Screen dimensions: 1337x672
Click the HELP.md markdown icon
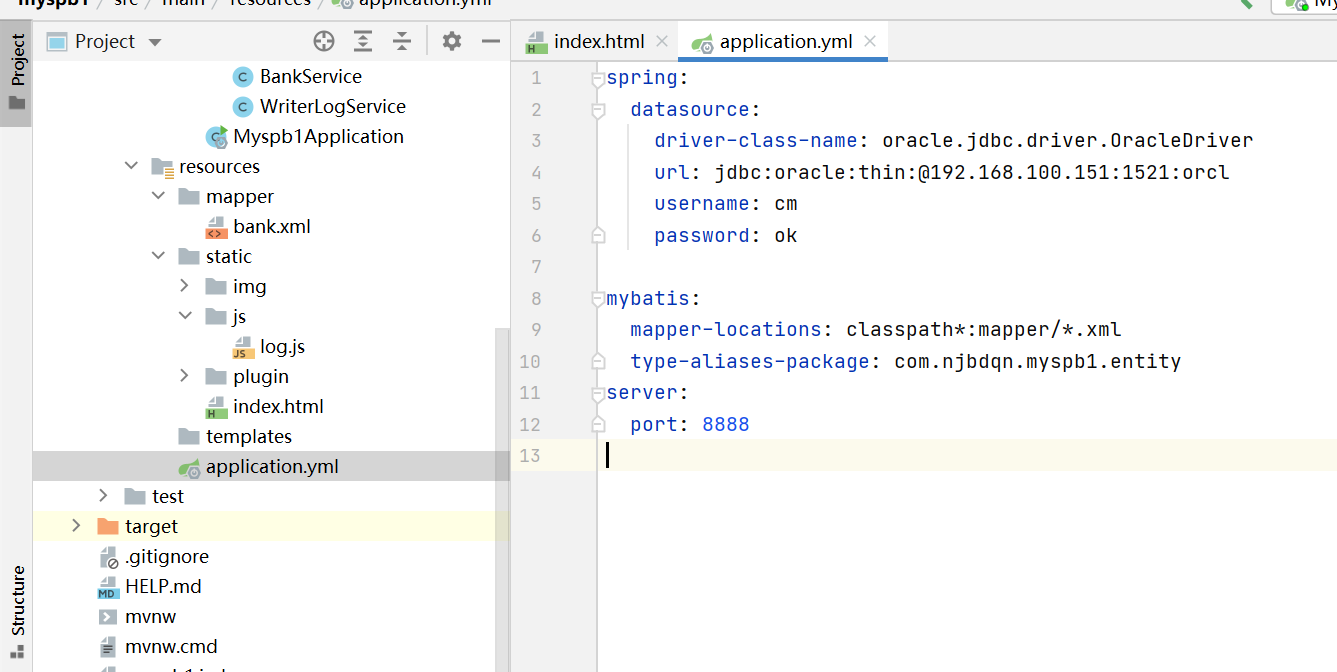108,587
